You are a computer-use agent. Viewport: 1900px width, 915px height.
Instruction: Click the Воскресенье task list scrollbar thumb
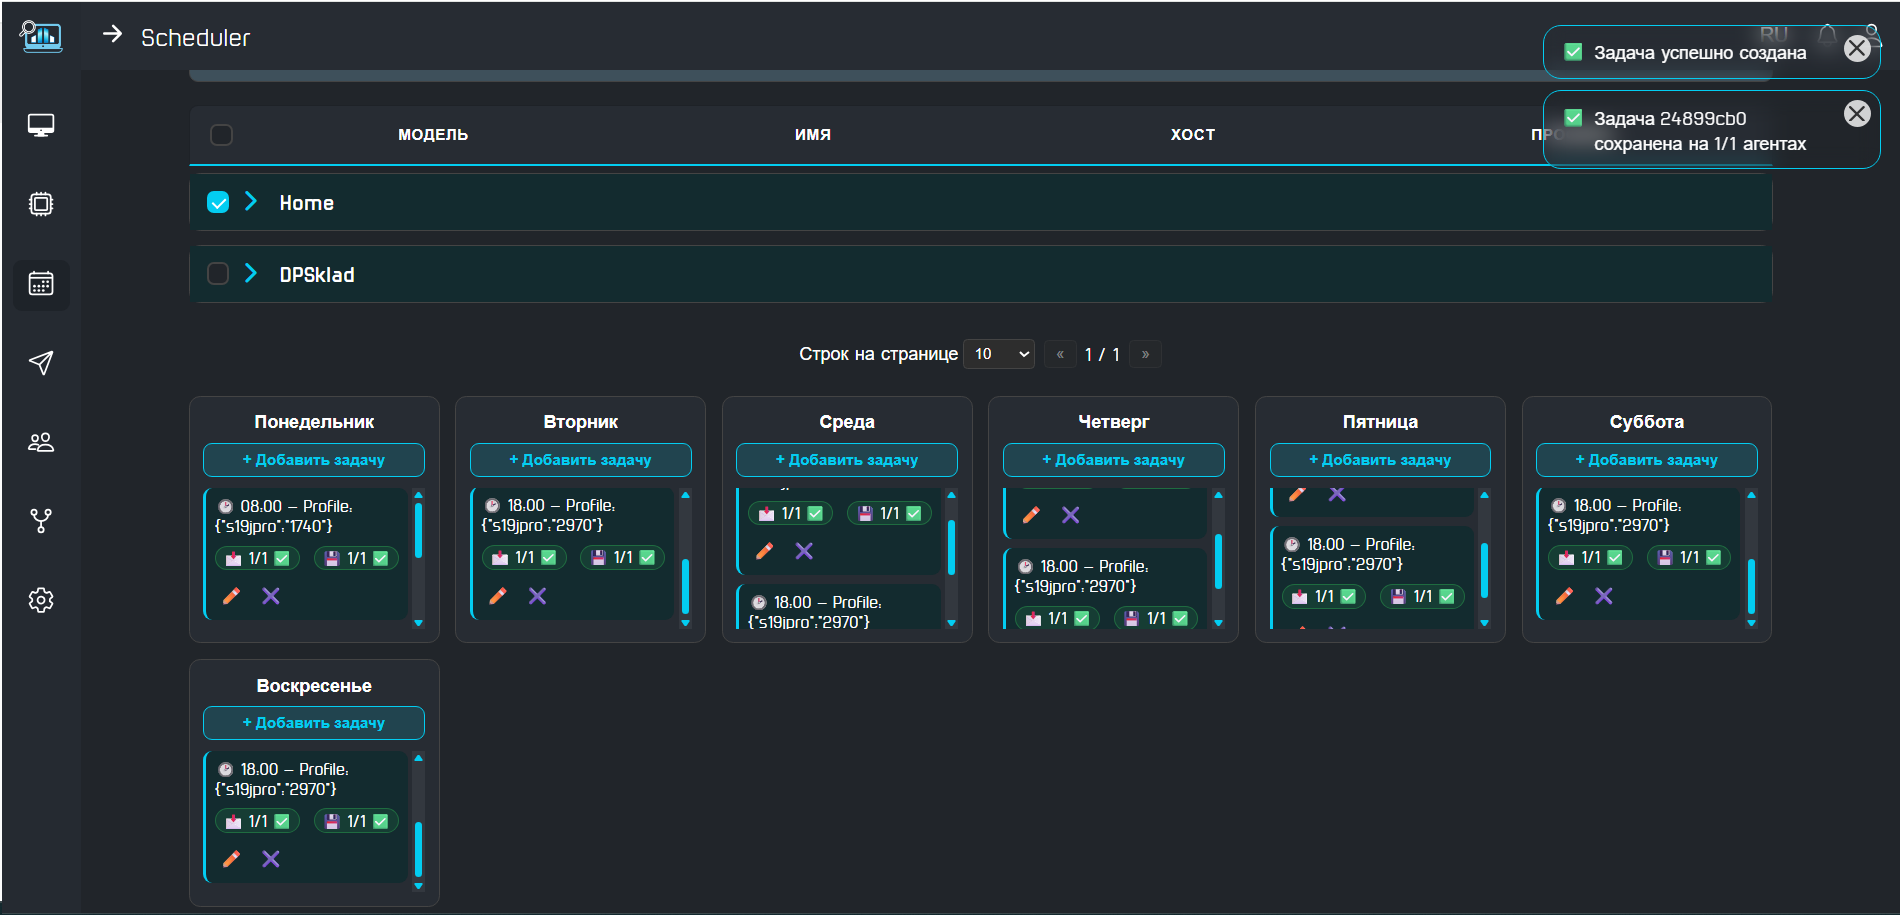coord(418,849)
